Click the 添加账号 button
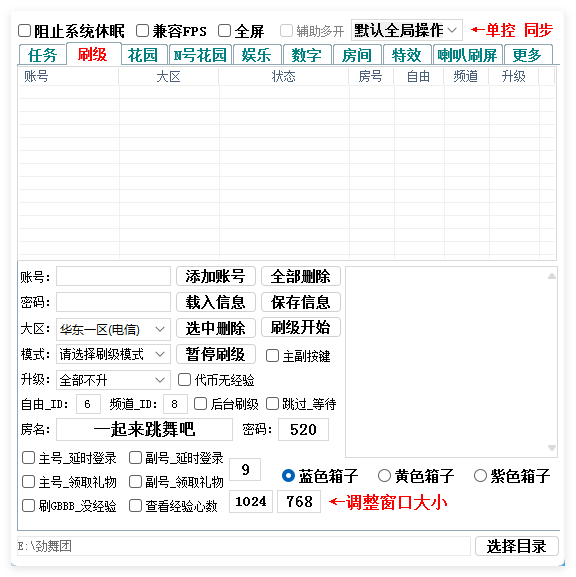This screenshot has width=576, height=577. 216,276
